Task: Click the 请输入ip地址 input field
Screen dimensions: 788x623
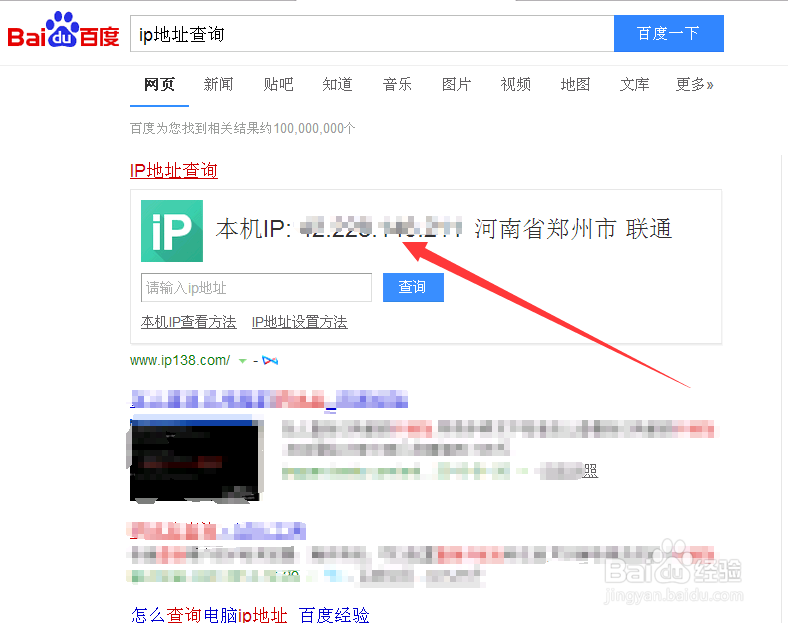Action: point(256,287)
